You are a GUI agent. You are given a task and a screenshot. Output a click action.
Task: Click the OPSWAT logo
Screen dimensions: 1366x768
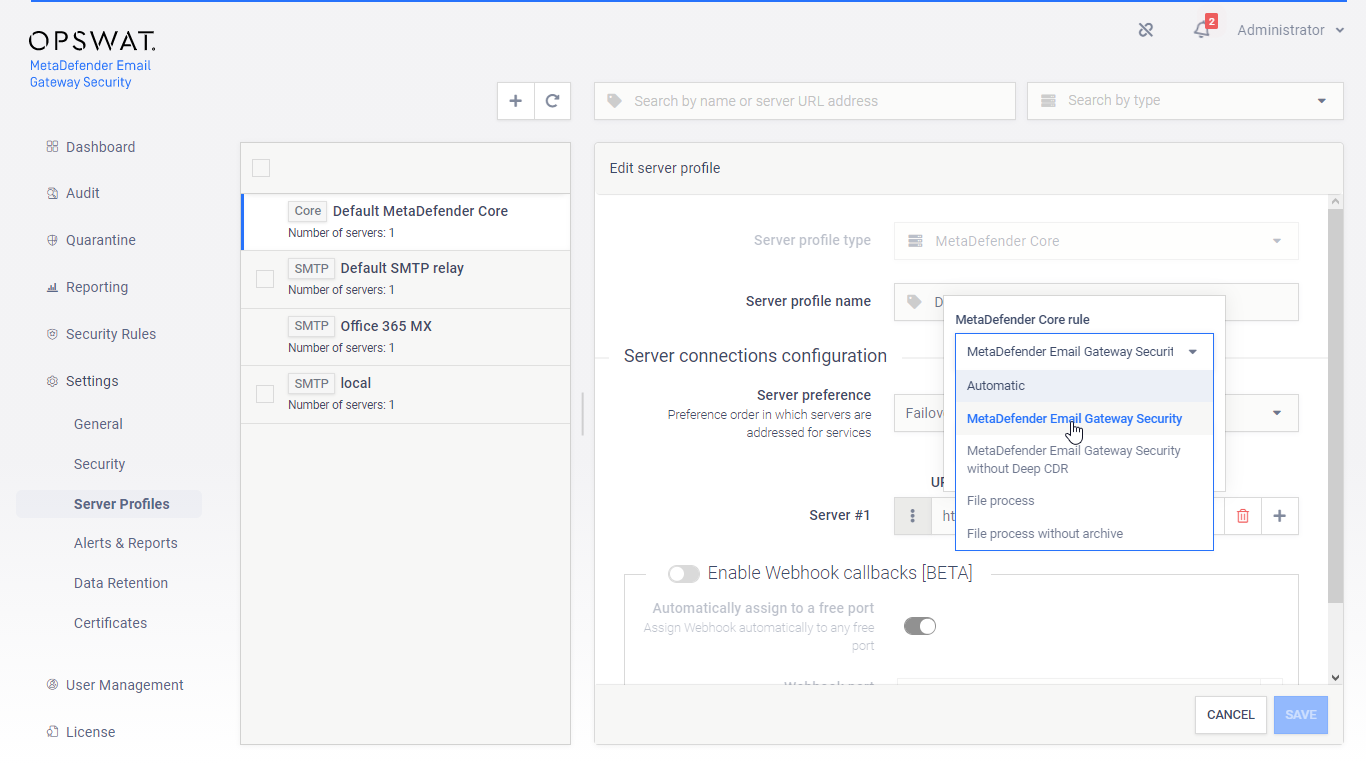(92, 41)
